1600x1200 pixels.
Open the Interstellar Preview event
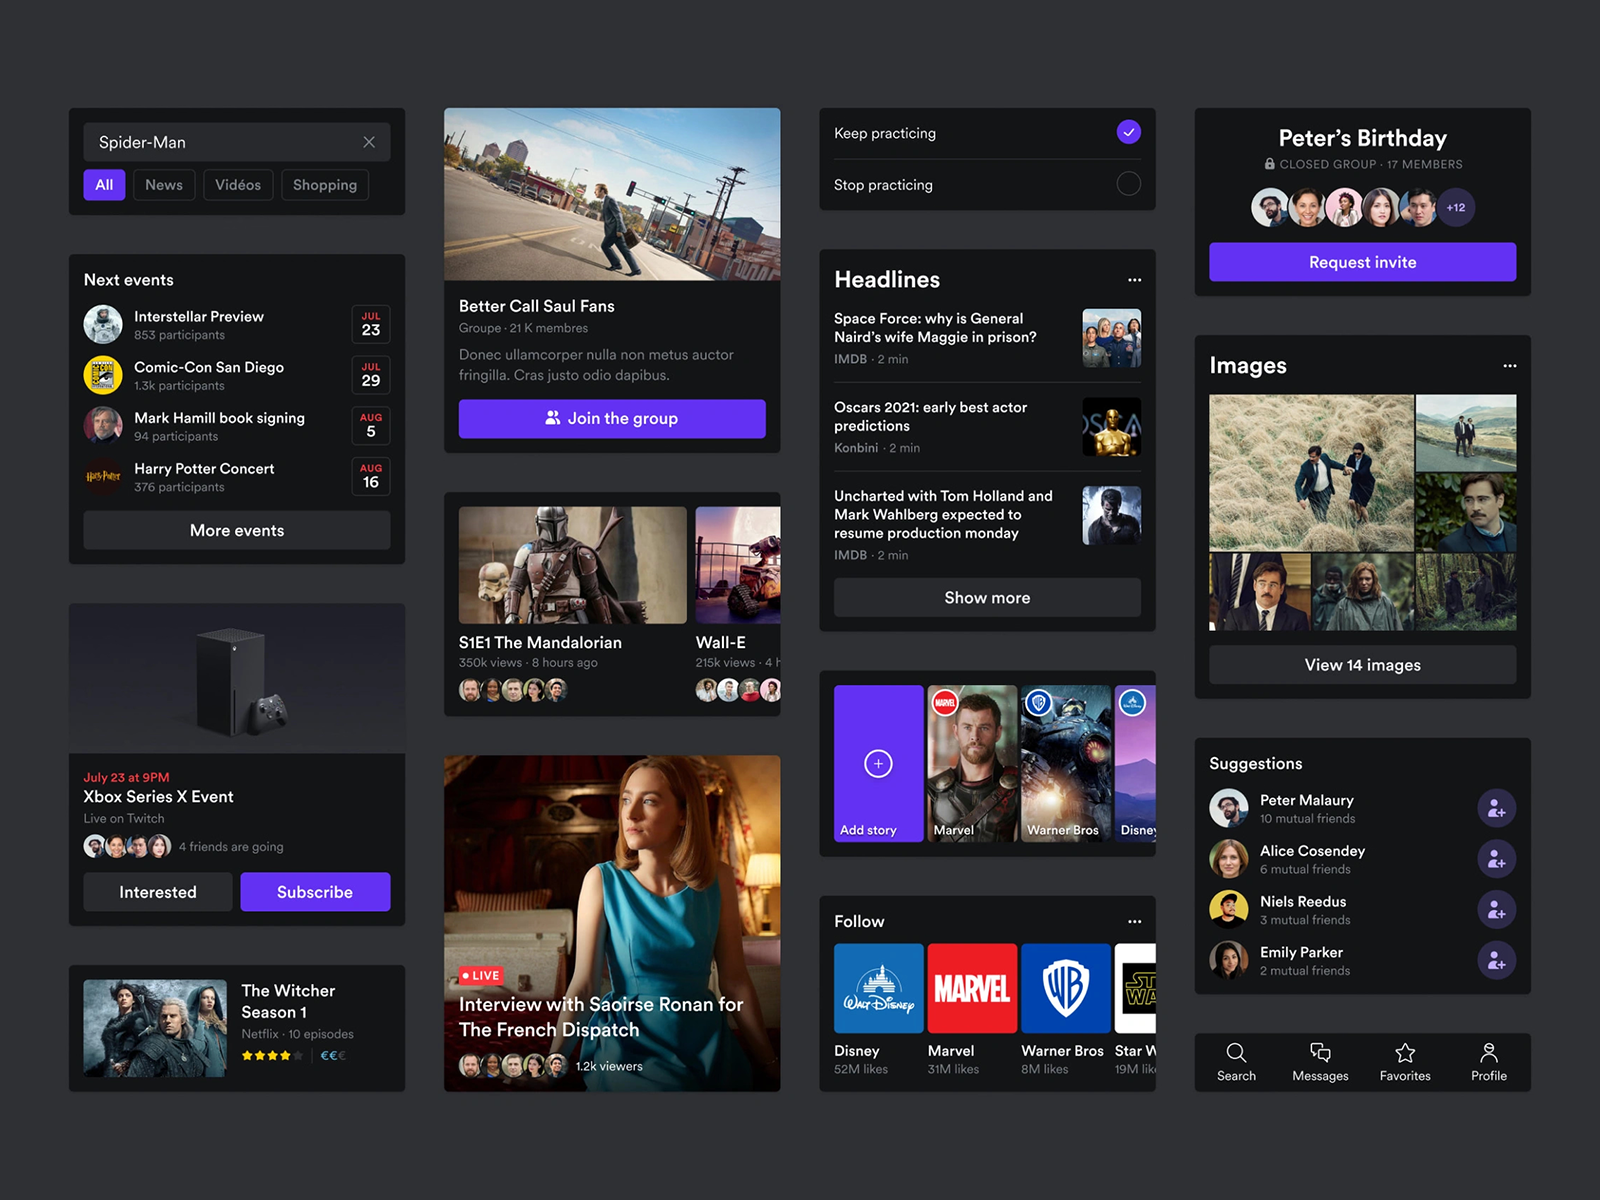point(237,325)
